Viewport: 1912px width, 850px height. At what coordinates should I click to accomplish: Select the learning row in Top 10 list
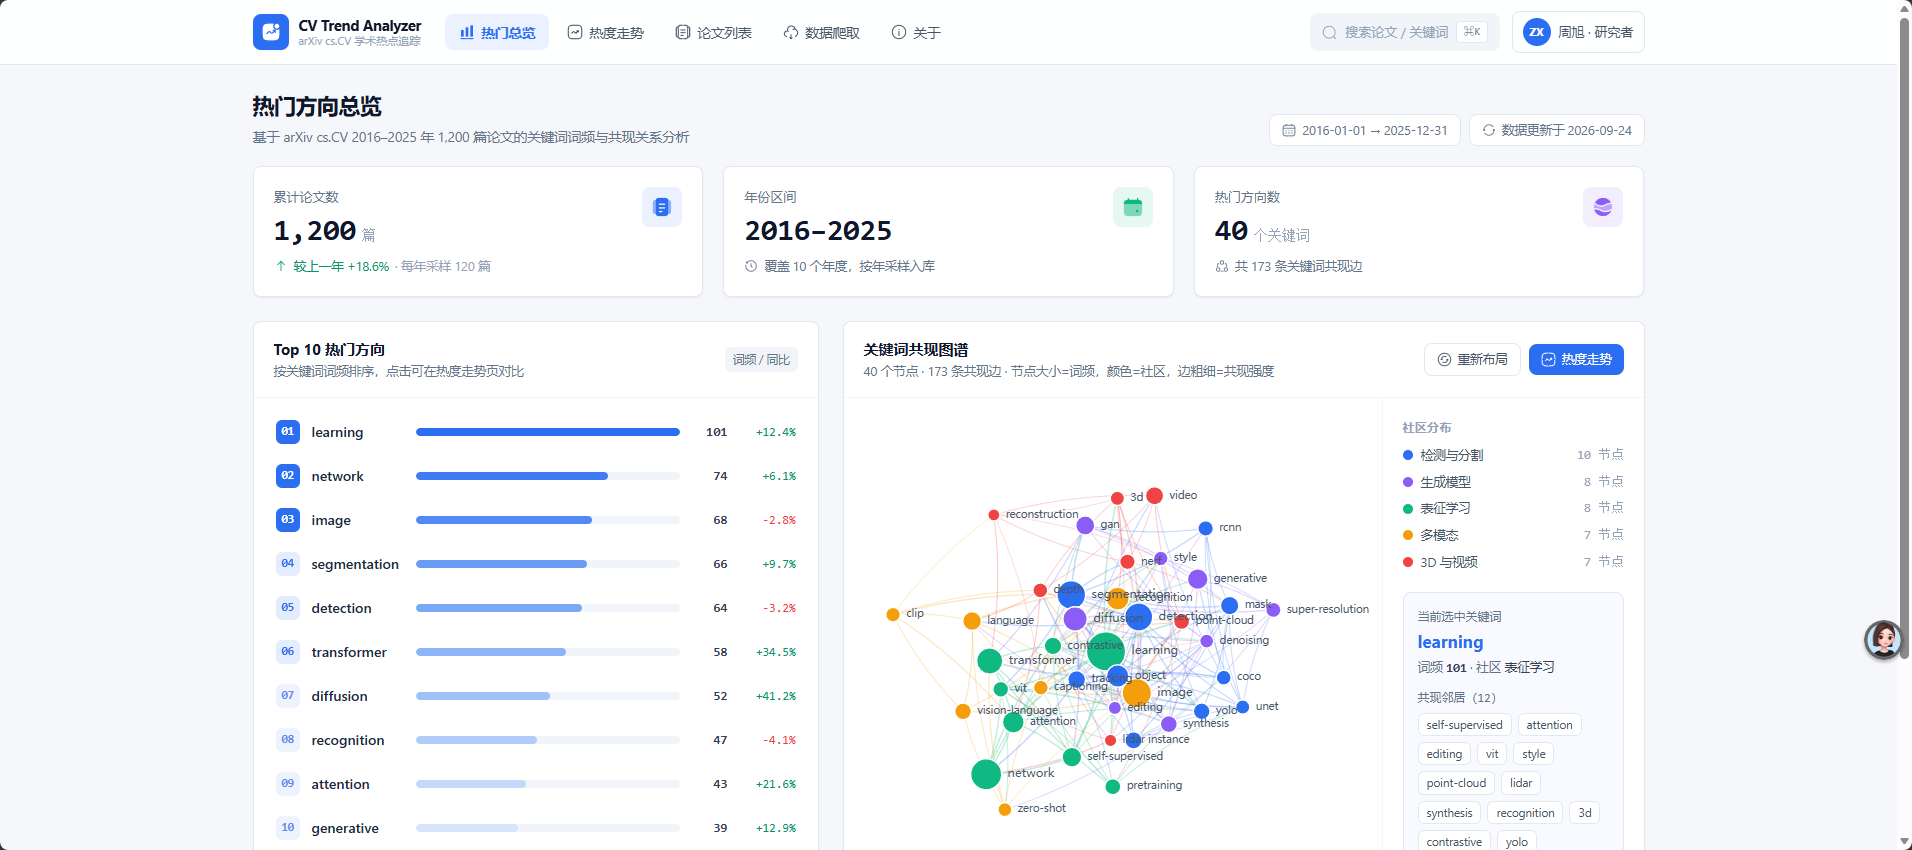point(536,432)
